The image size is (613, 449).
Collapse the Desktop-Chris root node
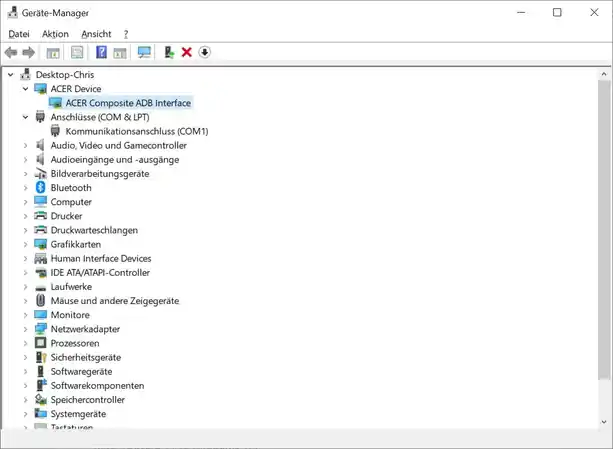pos(11,74)
